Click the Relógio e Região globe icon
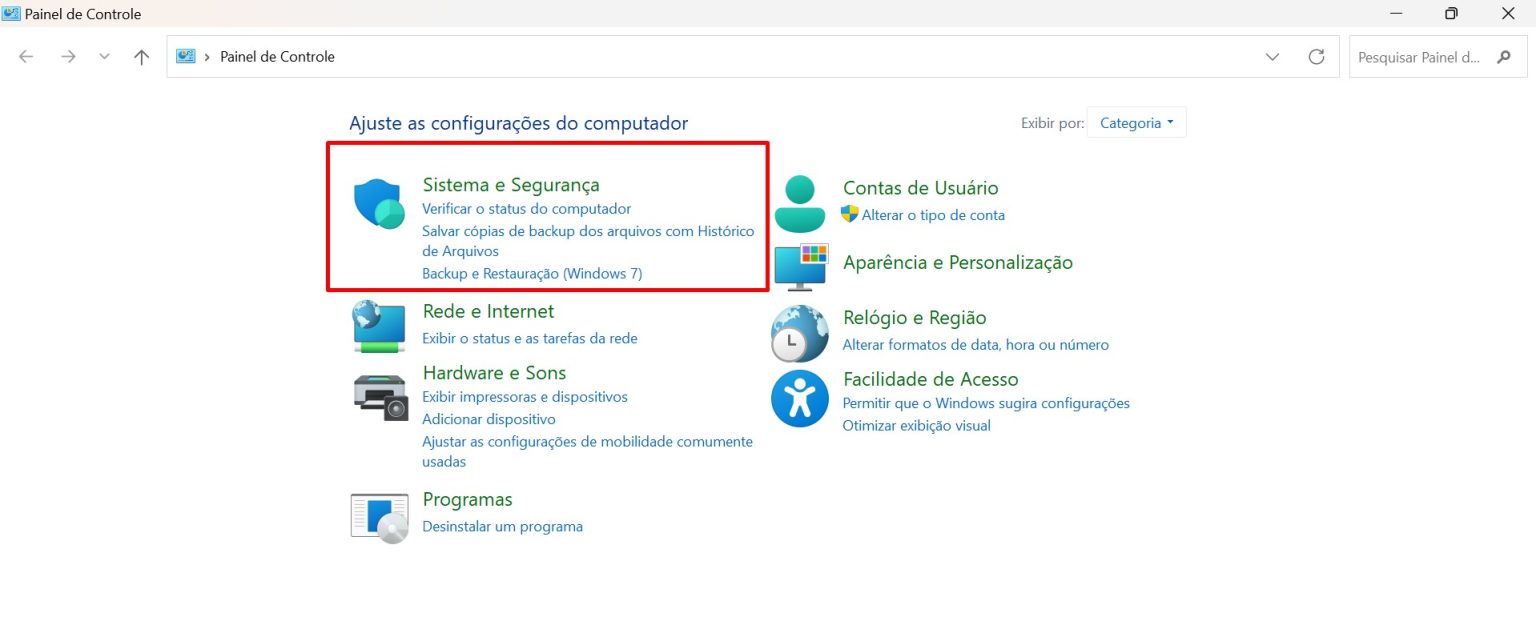Image resolution: width=1536 pixels, height=641 pixels. tap(798, 333)
